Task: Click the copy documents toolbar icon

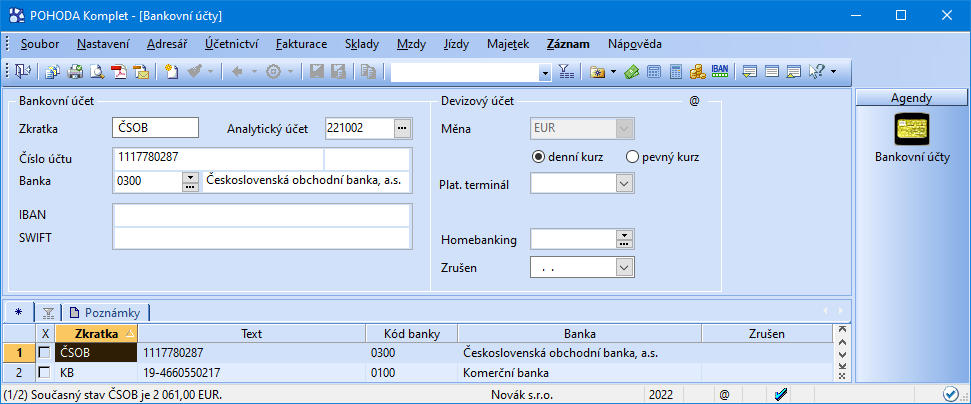Action: (53, 71)
